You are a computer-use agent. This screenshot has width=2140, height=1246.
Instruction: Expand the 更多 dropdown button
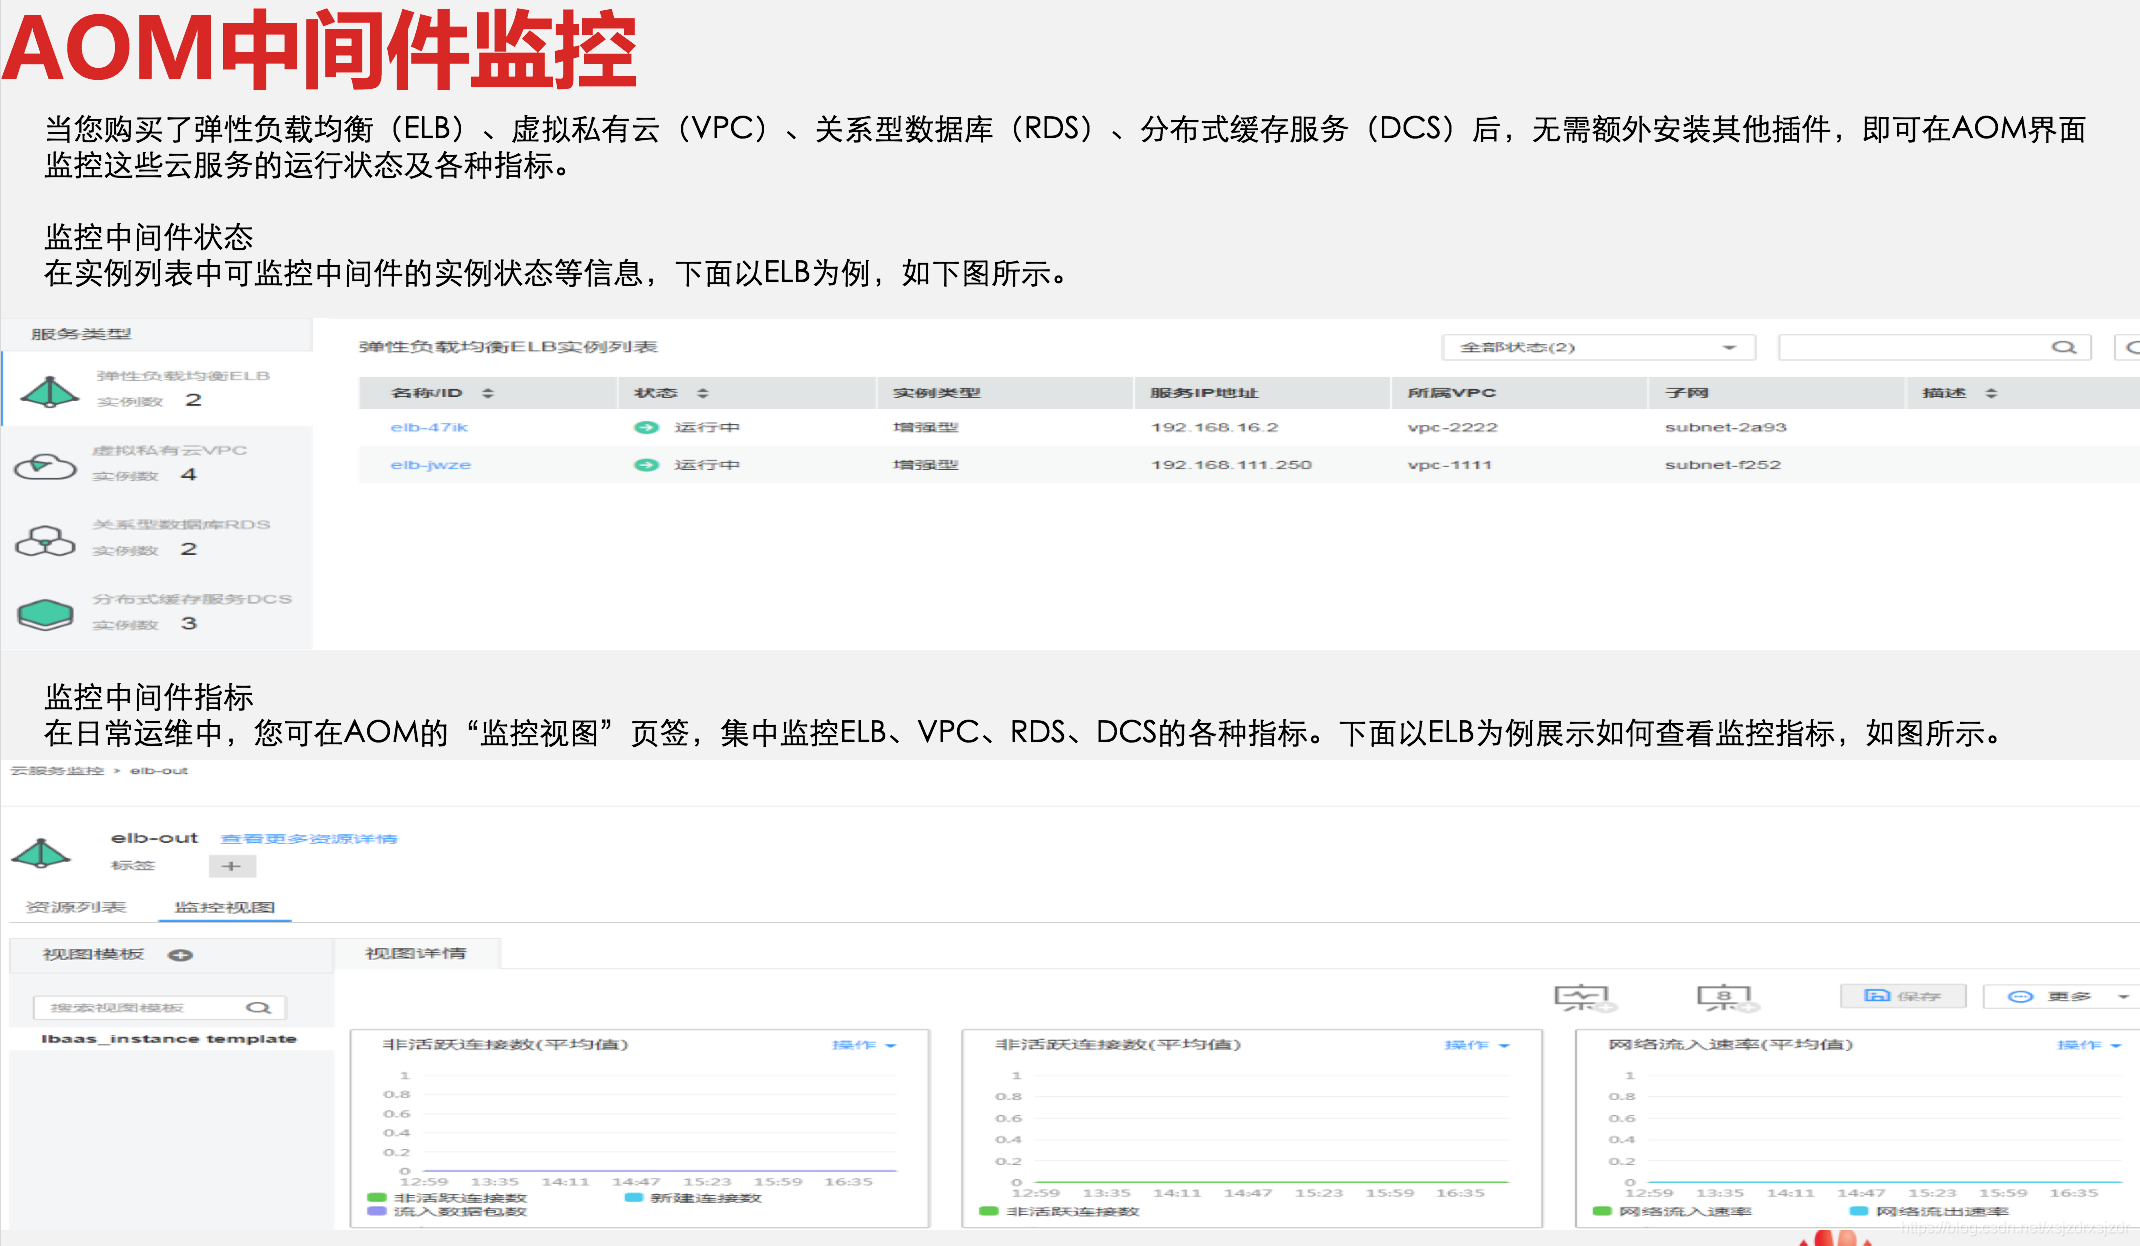coord(2067,996)
